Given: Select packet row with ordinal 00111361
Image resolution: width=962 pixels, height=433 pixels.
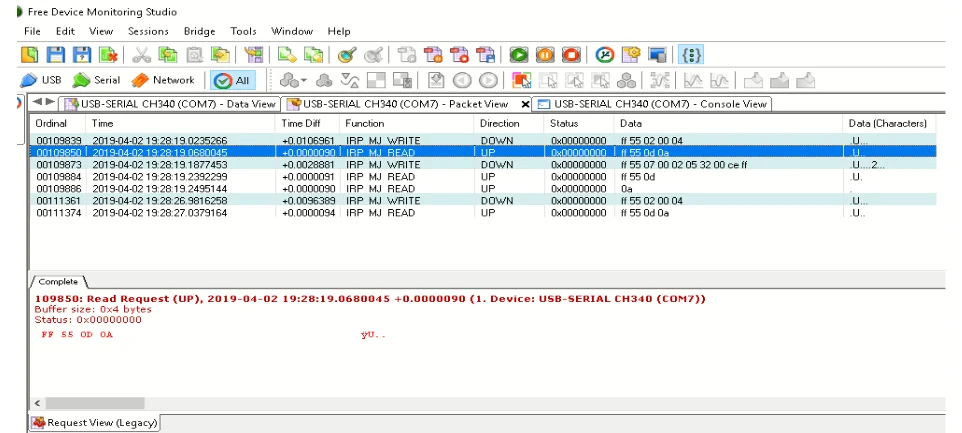Looking at the screenshot, I should coord(483,201).
